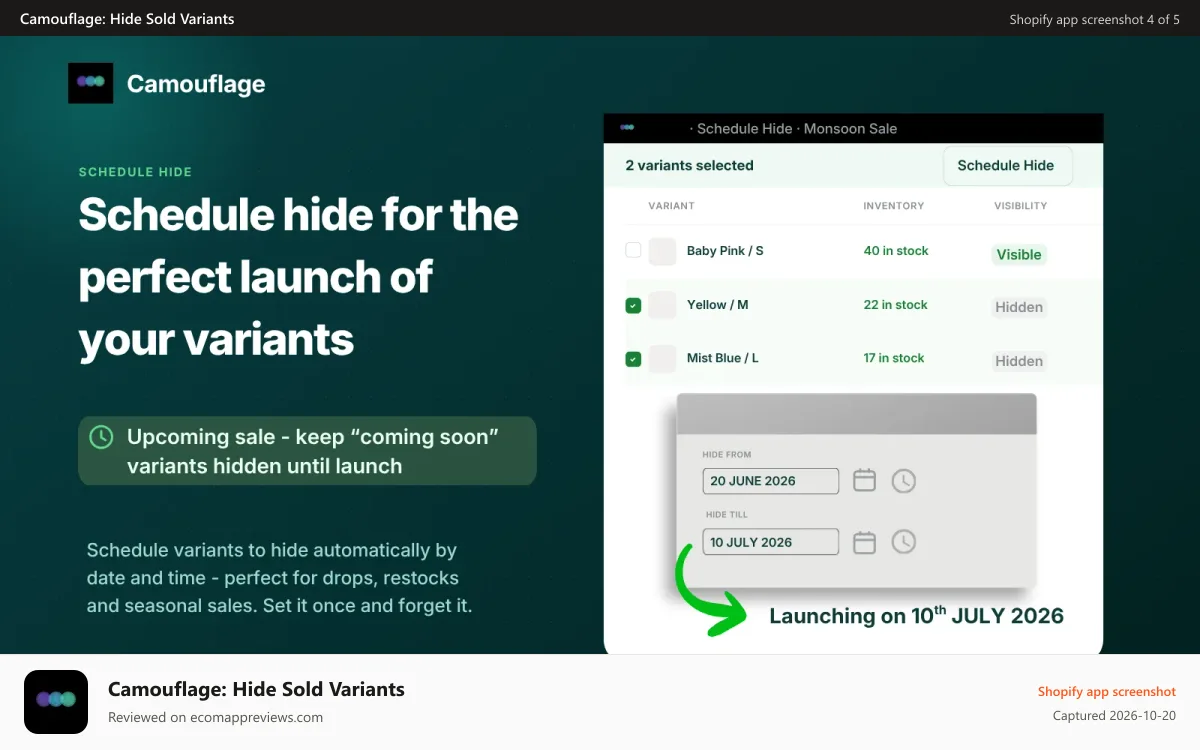Click the 'HIDE FROM' field label
Image resolution: width=1200 pixels, height=750 pixels.
pos(727,455)
